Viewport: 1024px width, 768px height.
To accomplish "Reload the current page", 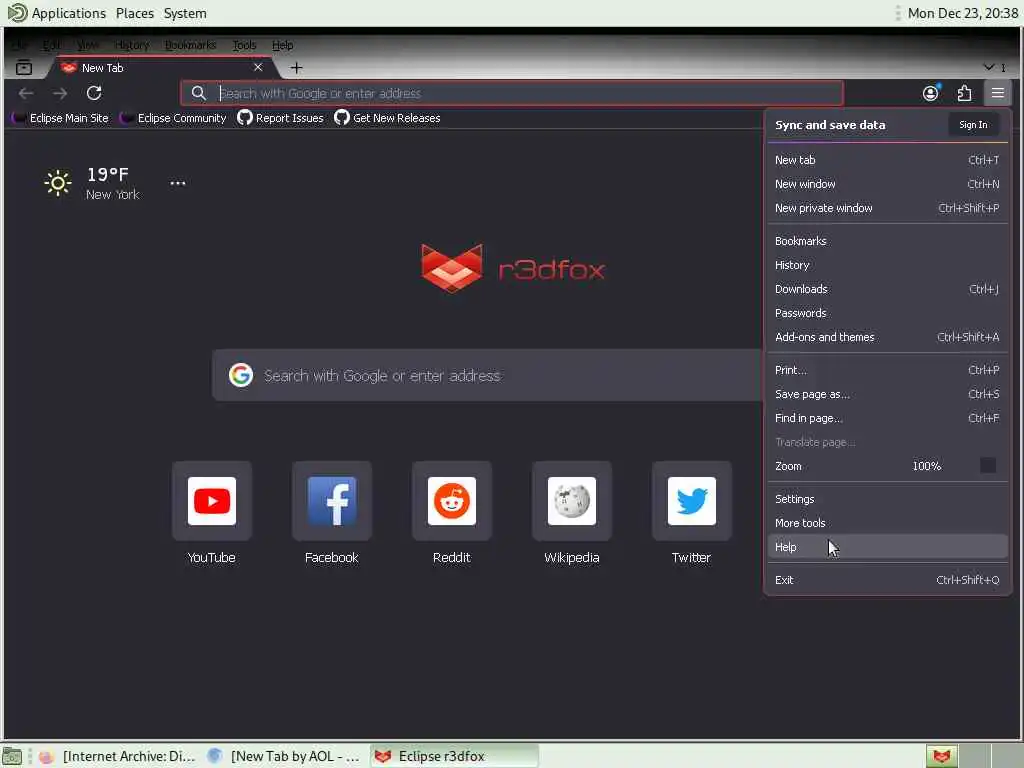I will 94,93.
